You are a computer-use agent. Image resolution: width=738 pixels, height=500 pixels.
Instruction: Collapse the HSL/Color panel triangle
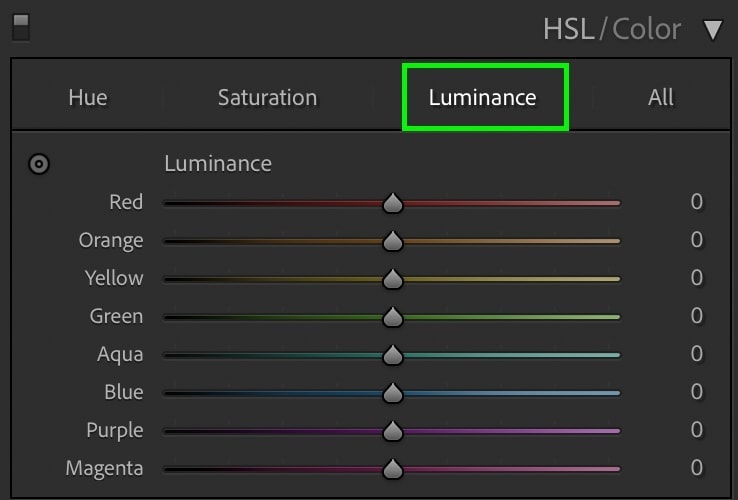pos(713,30)
